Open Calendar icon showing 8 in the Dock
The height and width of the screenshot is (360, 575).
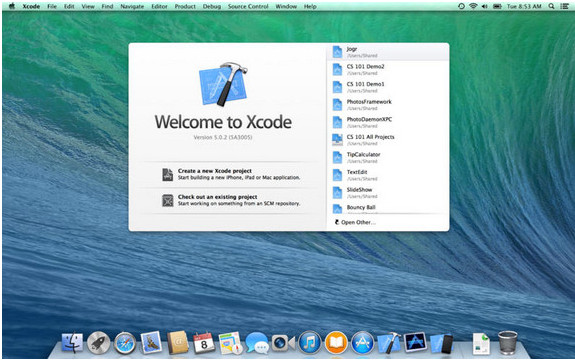pyautogui.click(x=204, y=343)
